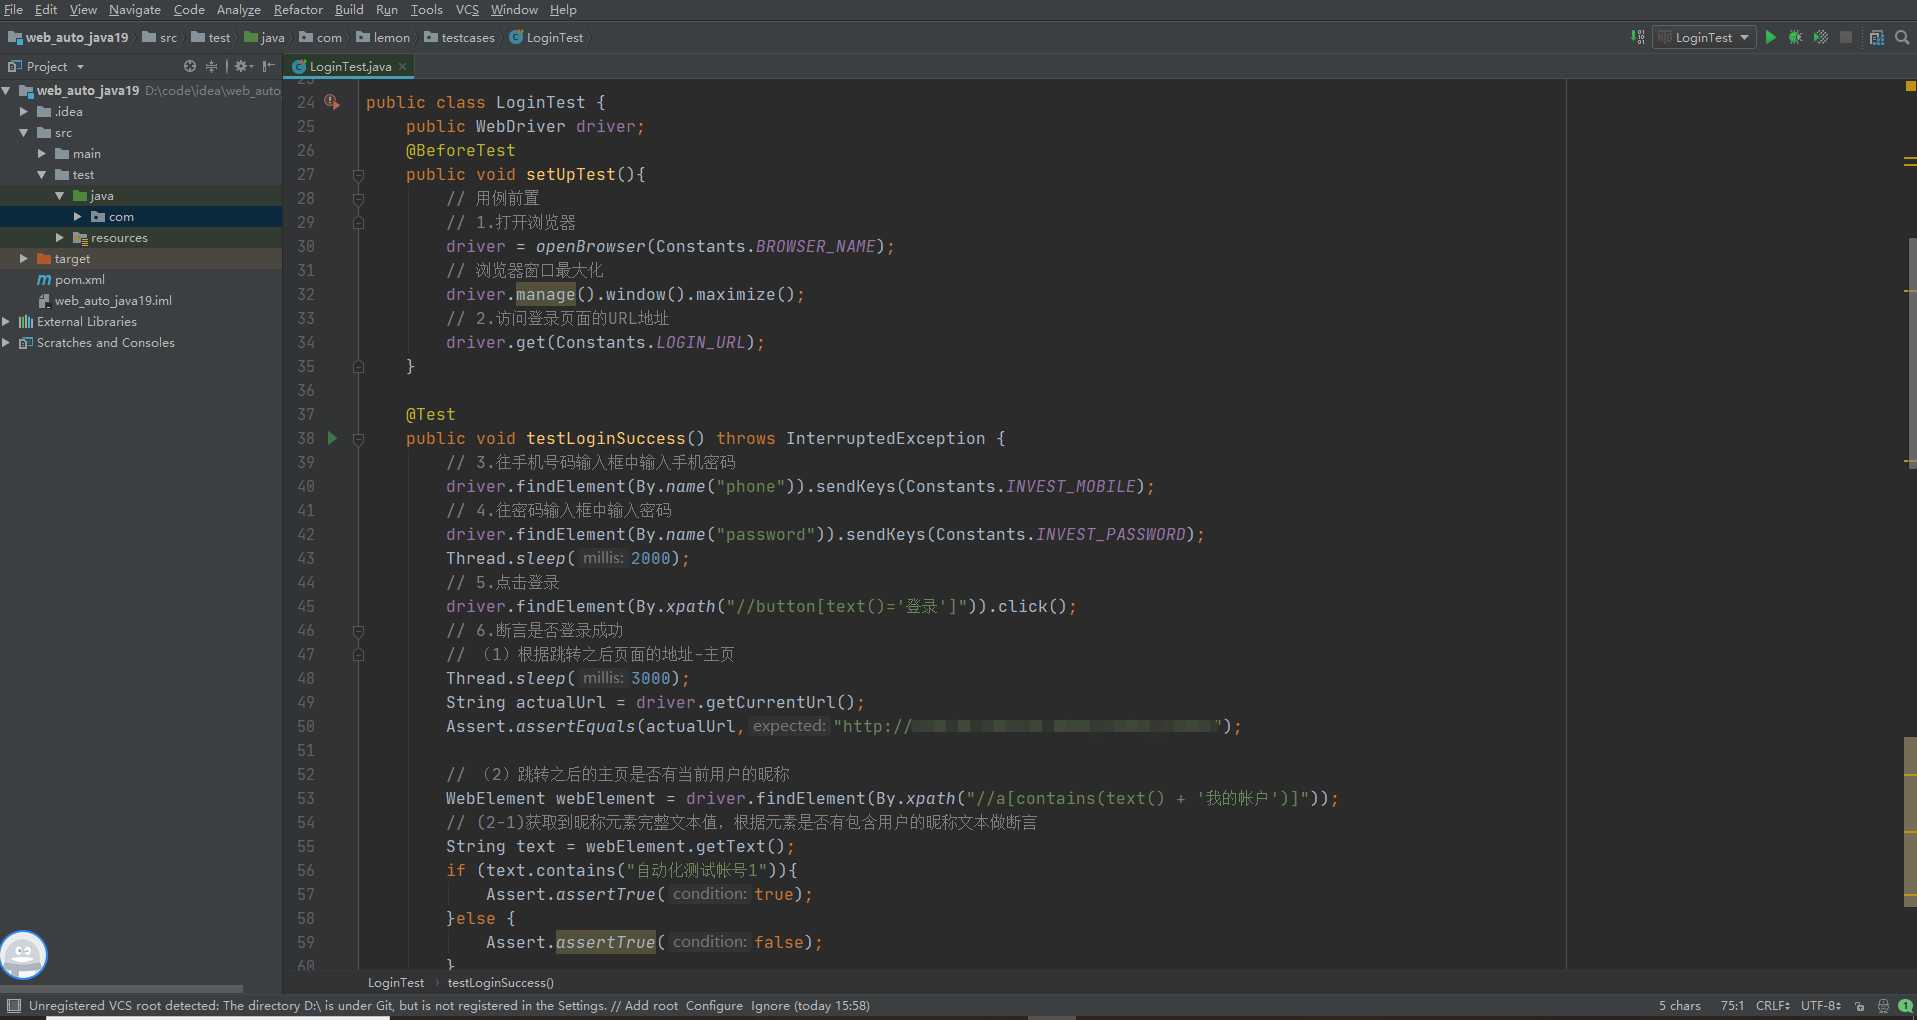Click testLoginSuccess() in bottom breadcrumb
The image size is (1917, 1020).
500,983
